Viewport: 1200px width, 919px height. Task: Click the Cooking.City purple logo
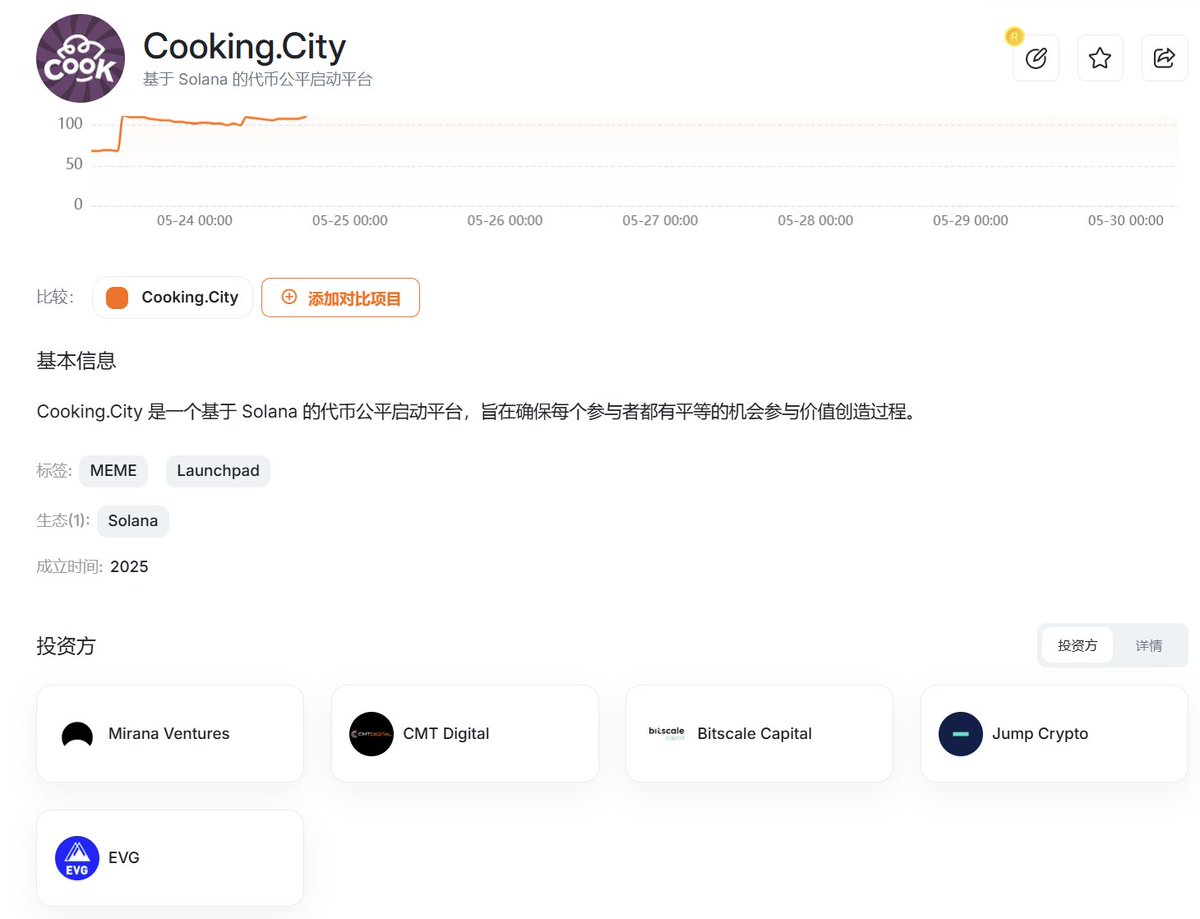point(81,59)
